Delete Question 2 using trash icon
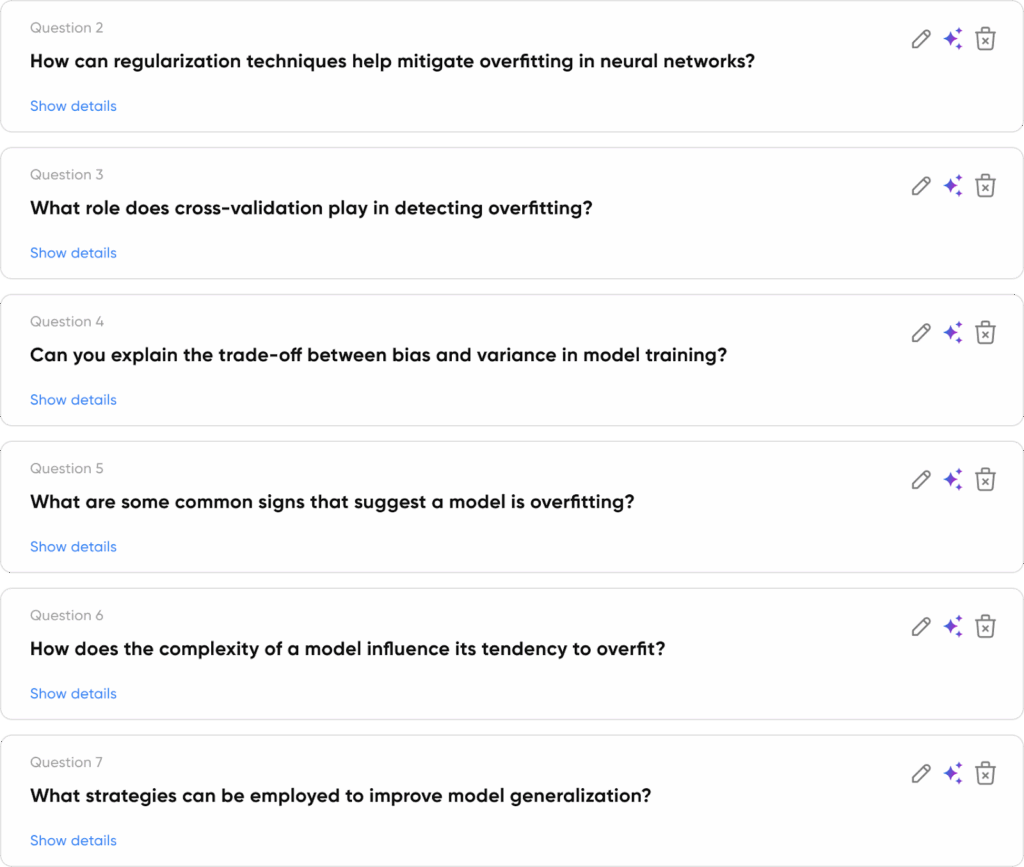This screenshot has height=867, width=1024. point(985,40)
